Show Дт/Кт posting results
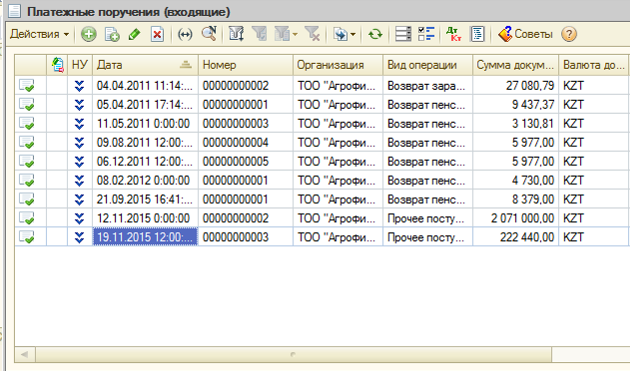 pos(454,34)
